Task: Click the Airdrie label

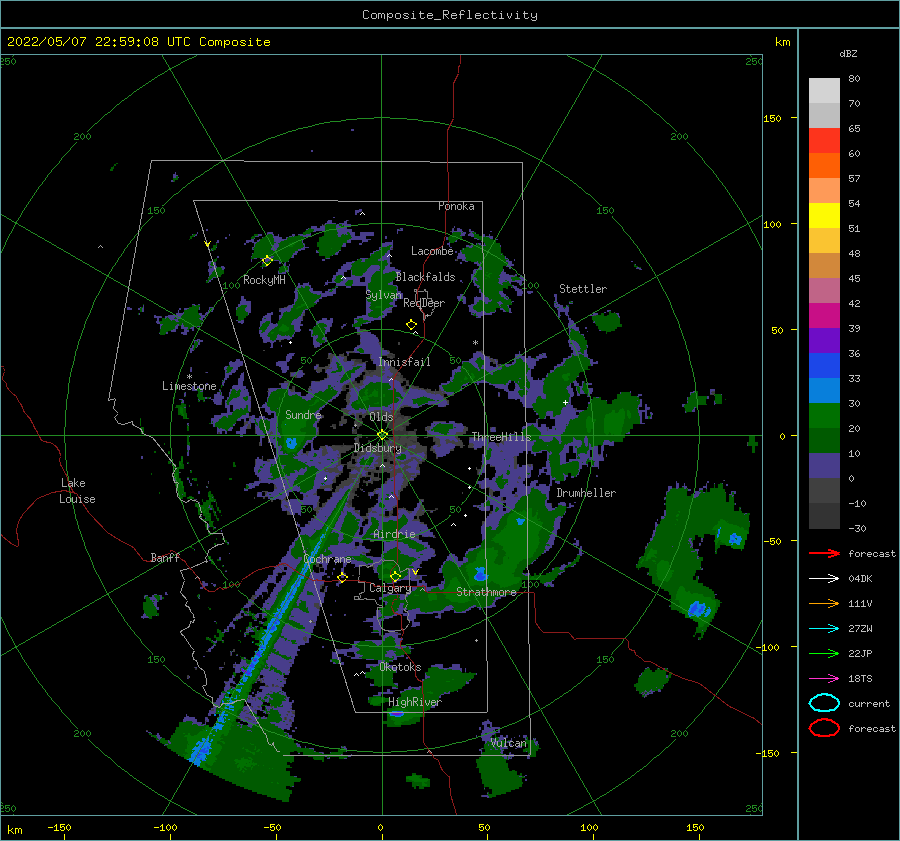Action: [x=394, y=534]
